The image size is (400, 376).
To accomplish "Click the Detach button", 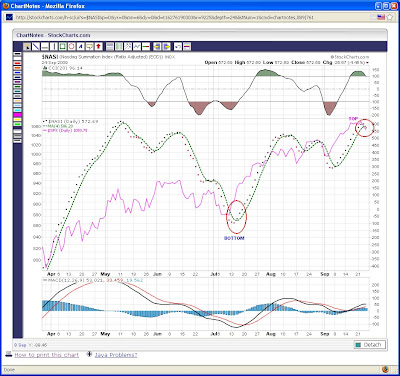I will pos(369,345).
